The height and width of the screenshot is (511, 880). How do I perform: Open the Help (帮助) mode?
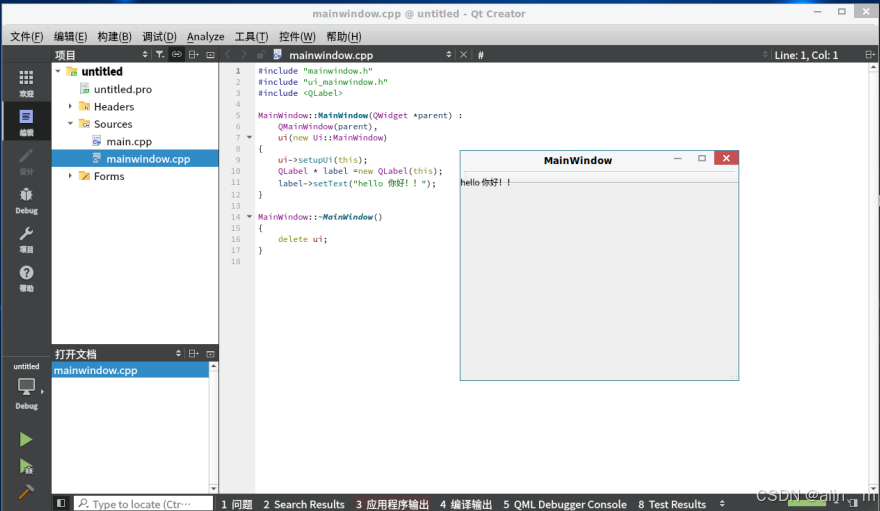coord(26,278)
